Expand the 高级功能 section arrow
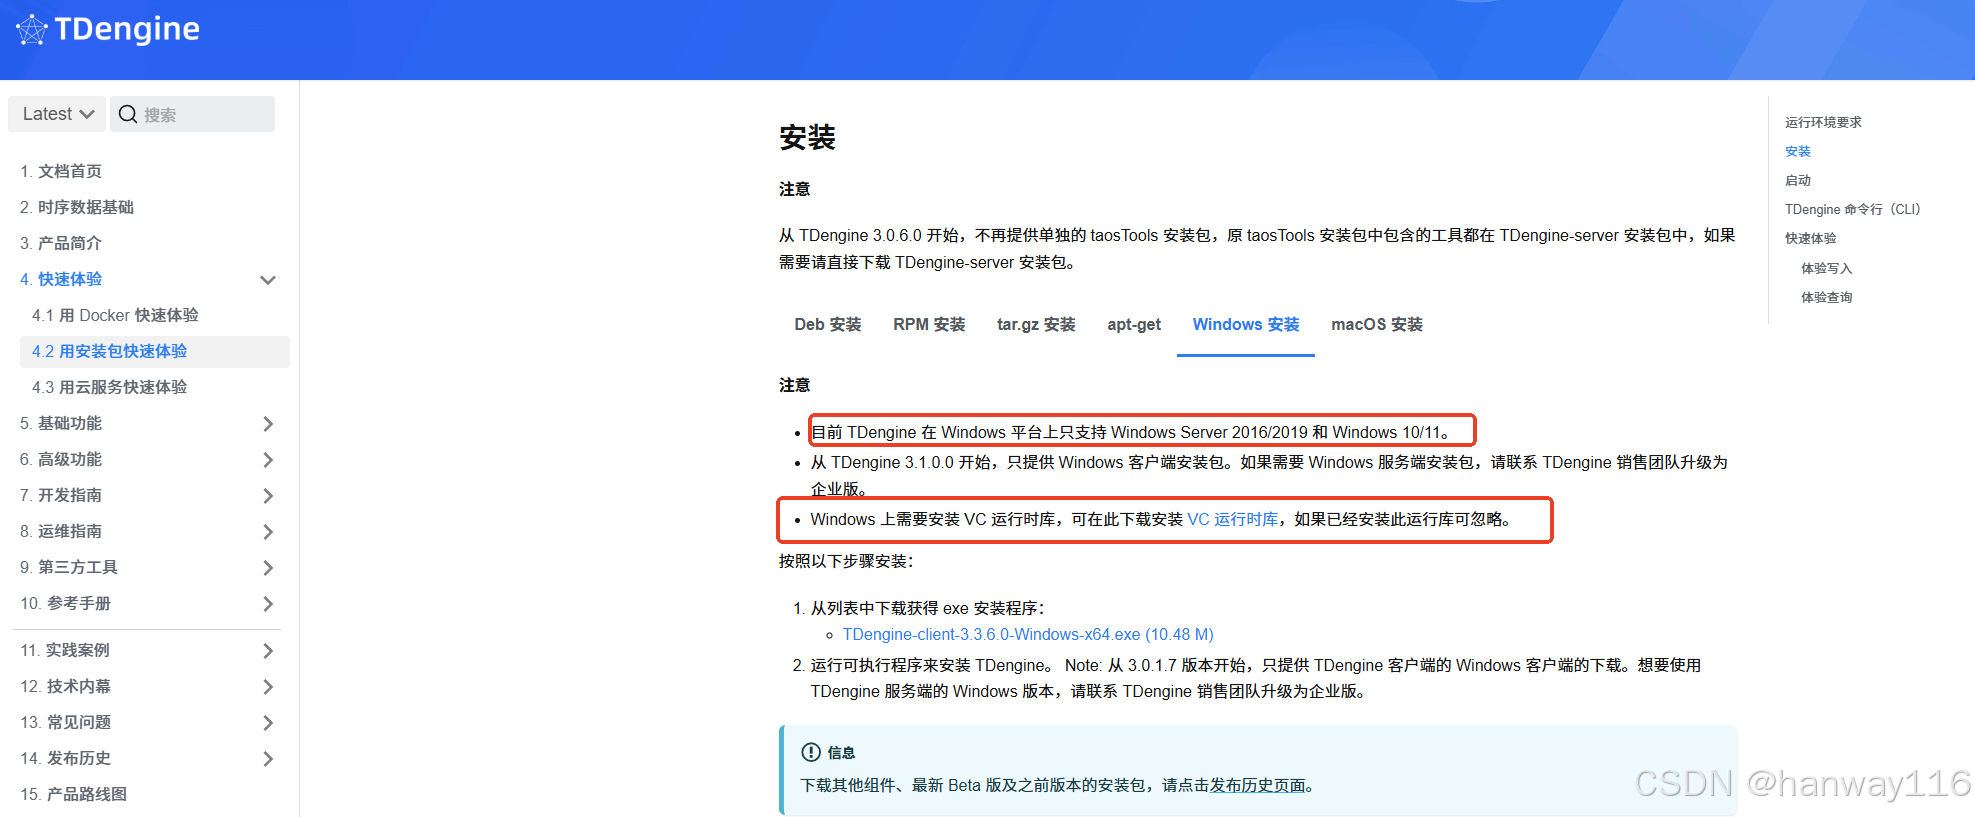The width and height of the screenshot is (1975, 817). 268,460
